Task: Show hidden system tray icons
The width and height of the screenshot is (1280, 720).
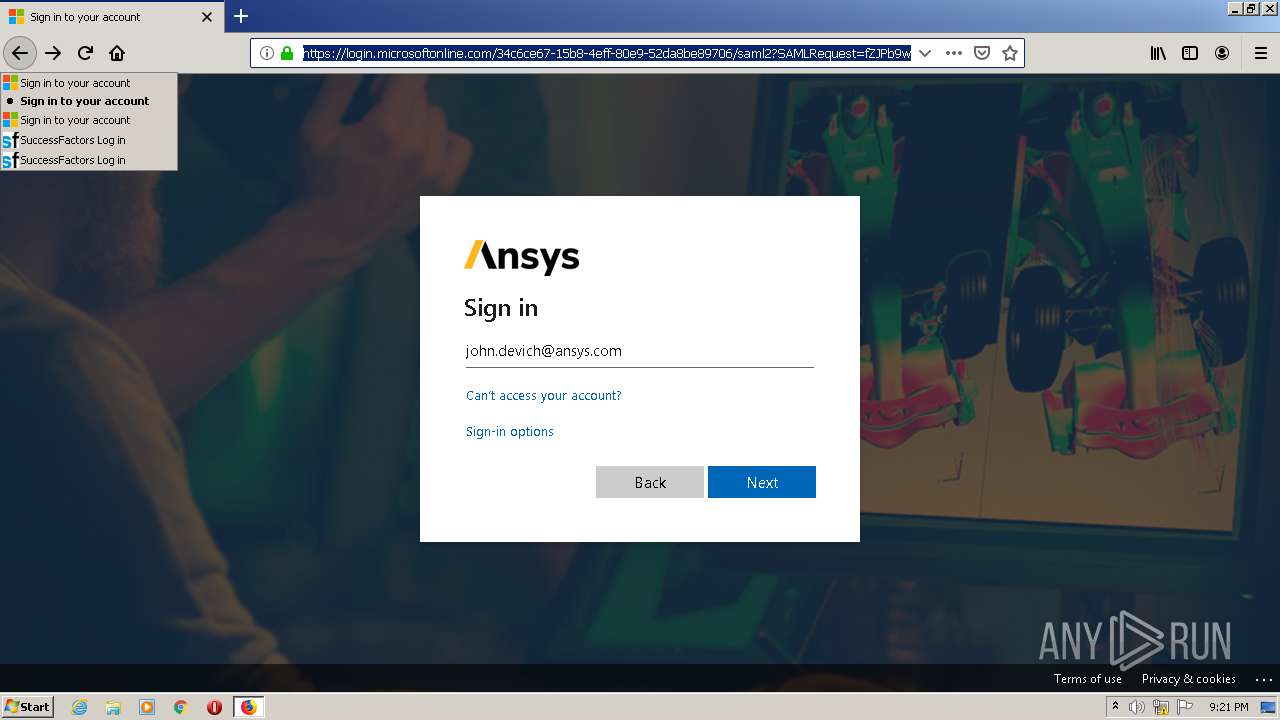Action: coord(1116,707)
